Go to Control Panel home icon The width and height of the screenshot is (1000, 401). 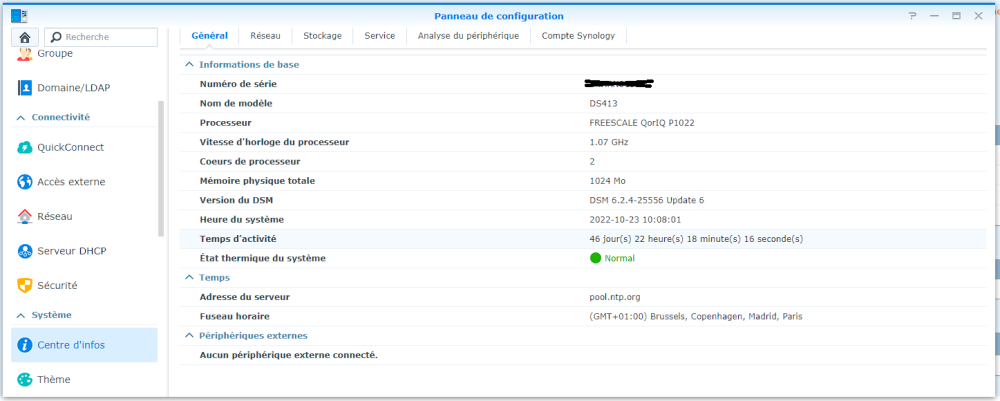point(26,37)
